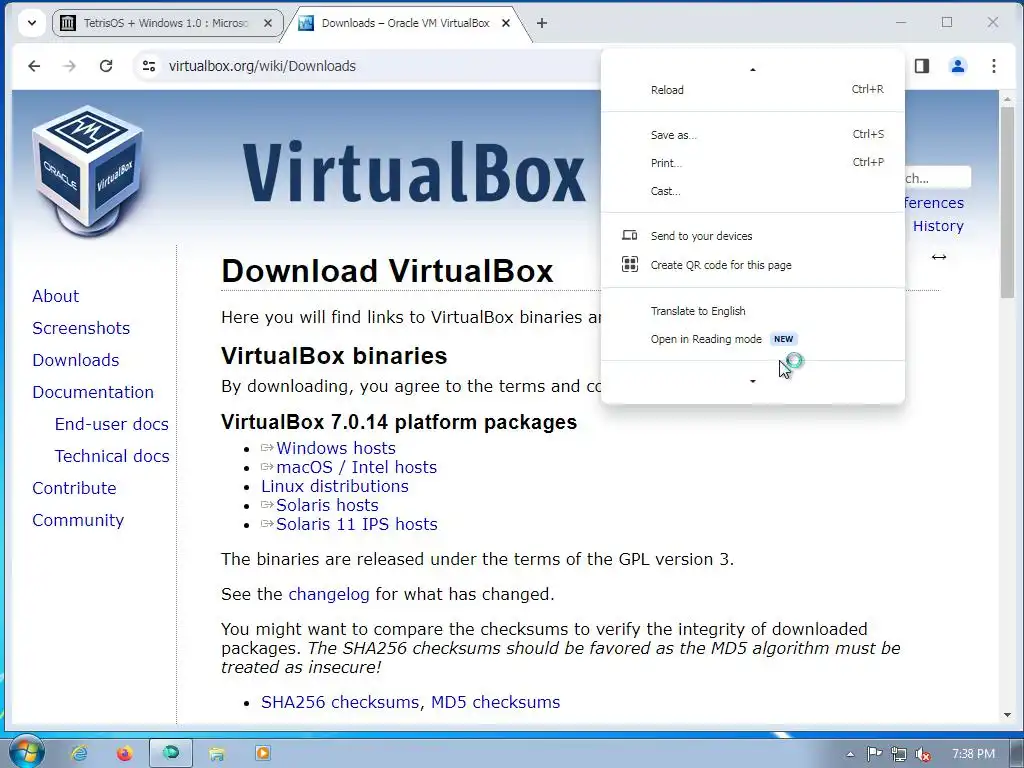Click Solaris hosts link
This screenshot has width=1024, height=768.
click(327, 505)
